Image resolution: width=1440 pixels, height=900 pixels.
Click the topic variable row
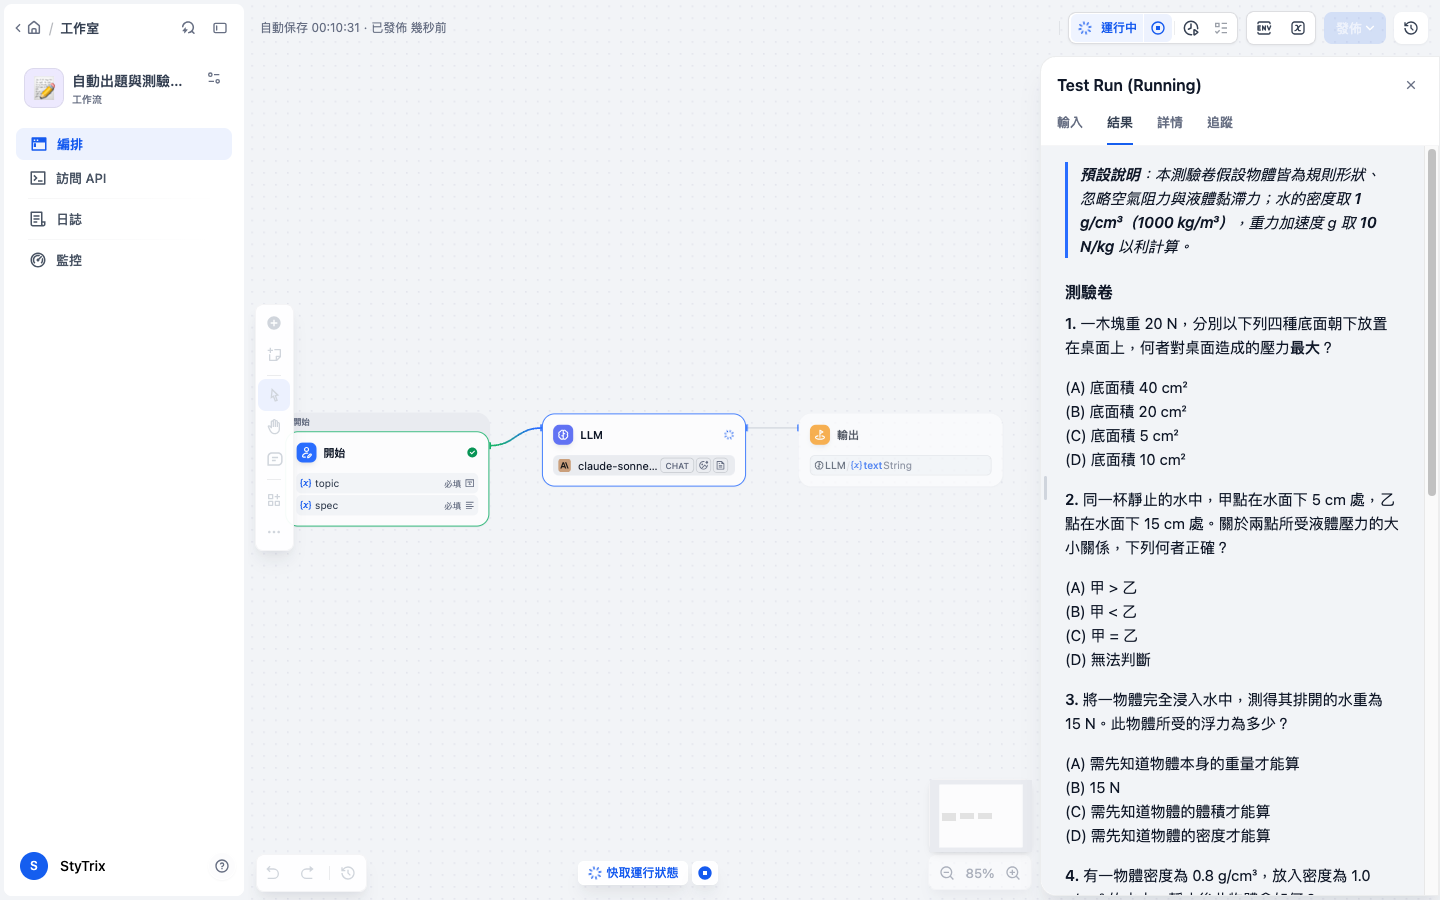pyautogui.click(x=387, y=483)
